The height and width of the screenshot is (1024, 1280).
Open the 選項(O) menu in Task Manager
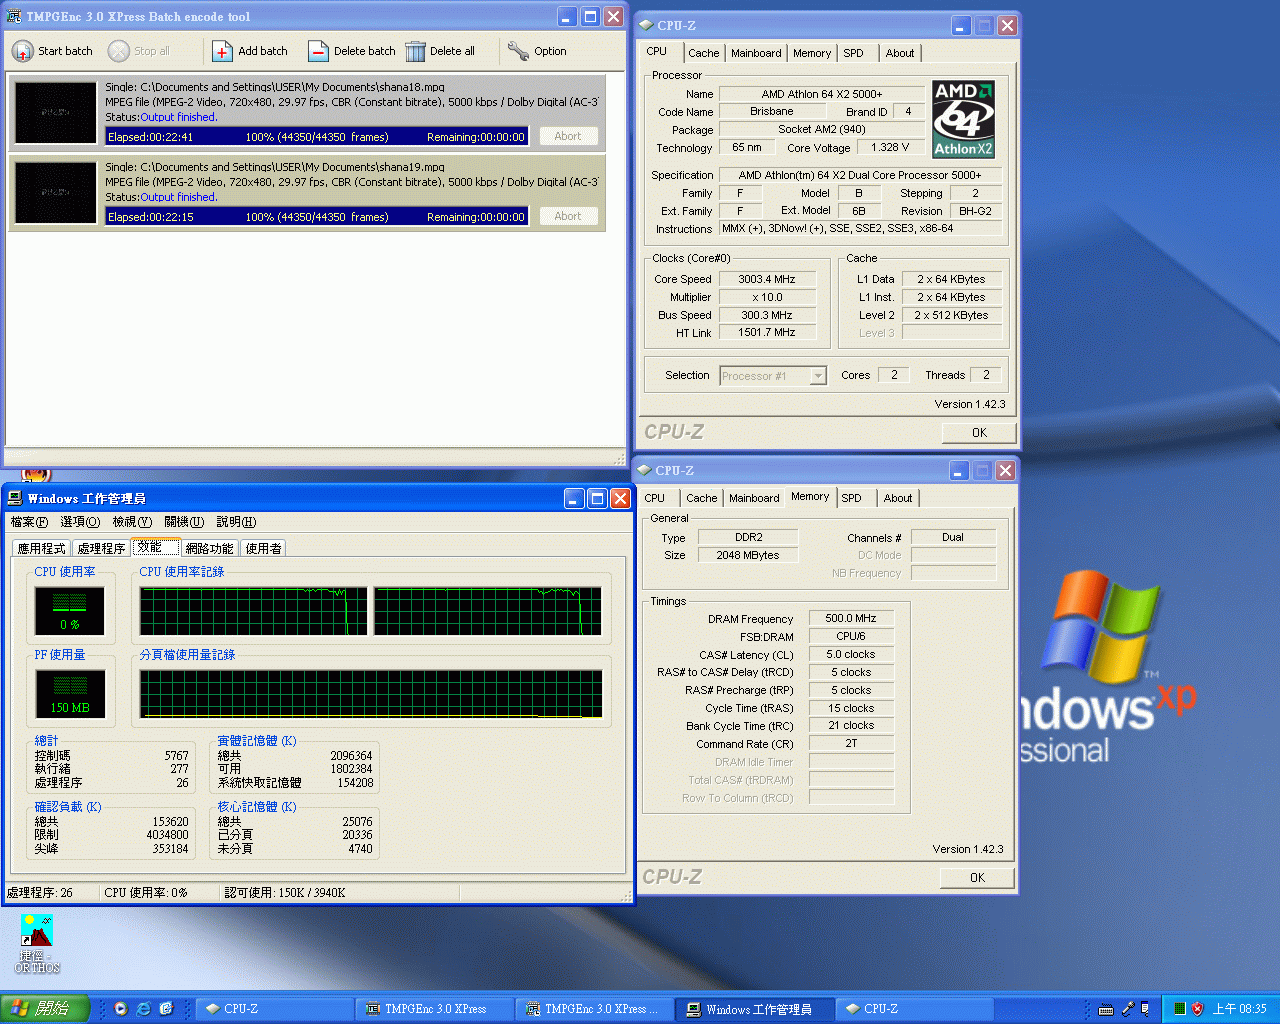[80, 522]
